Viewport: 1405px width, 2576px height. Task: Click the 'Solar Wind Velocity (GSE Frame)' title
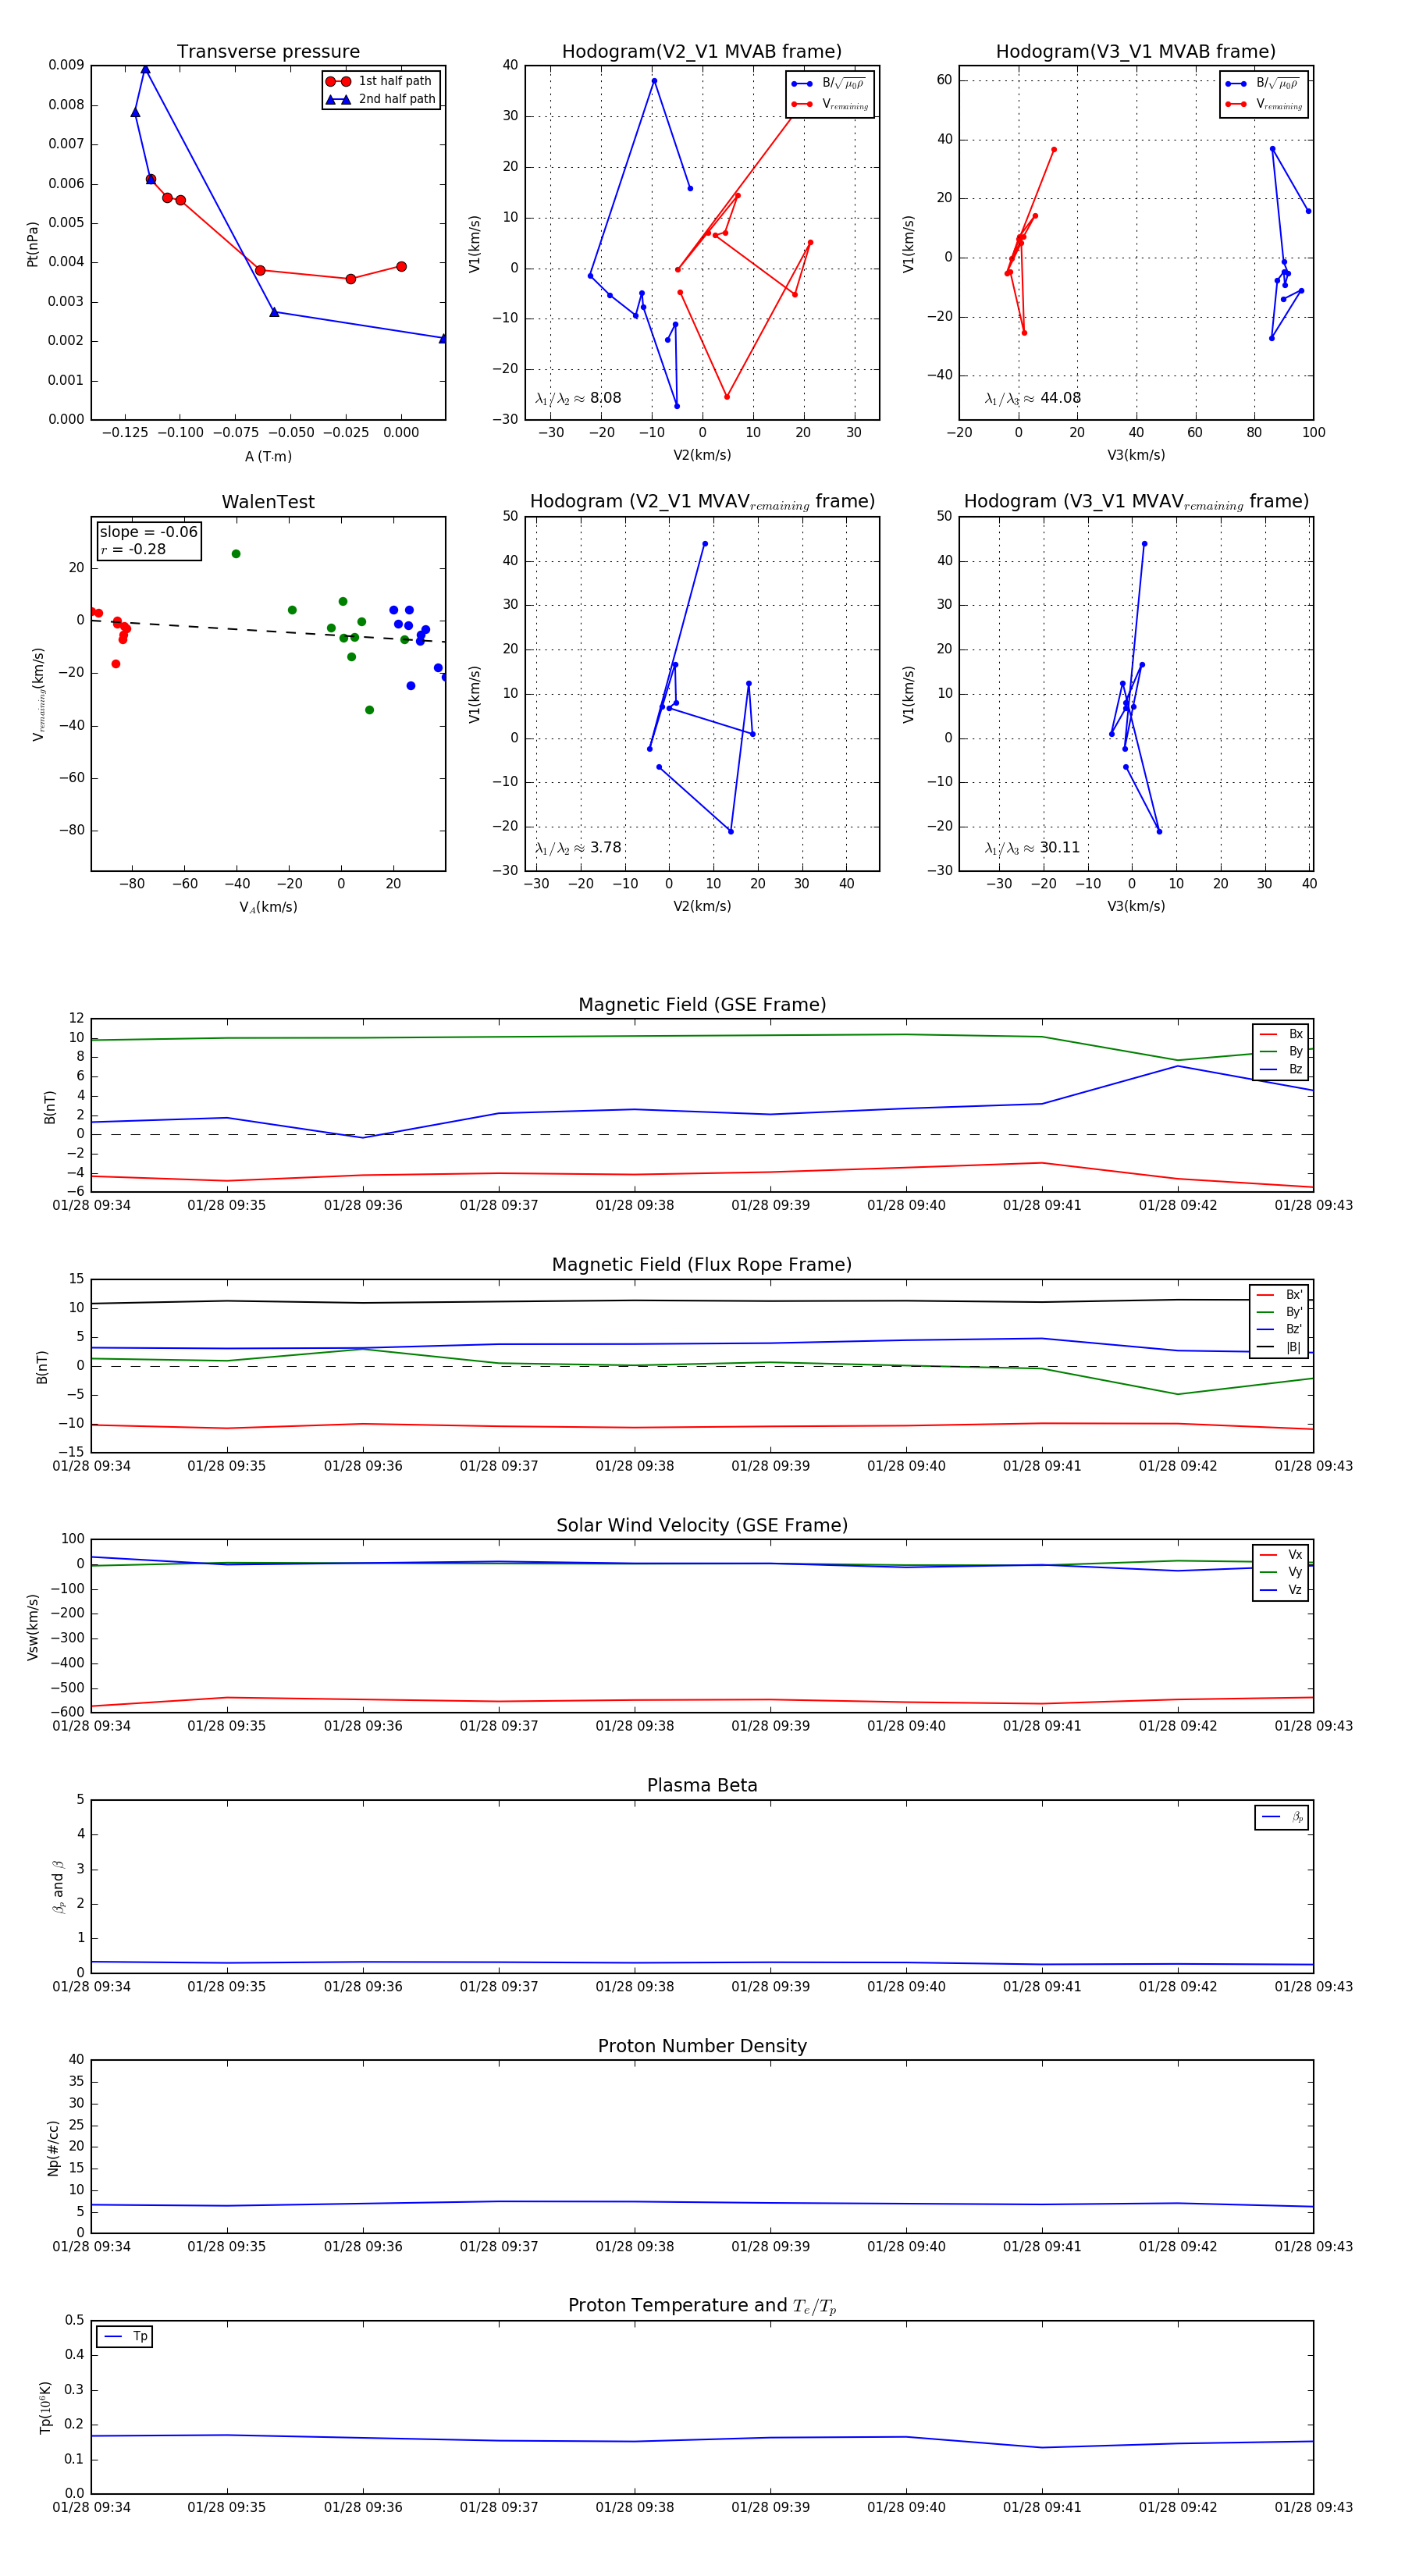(702, 1525)
